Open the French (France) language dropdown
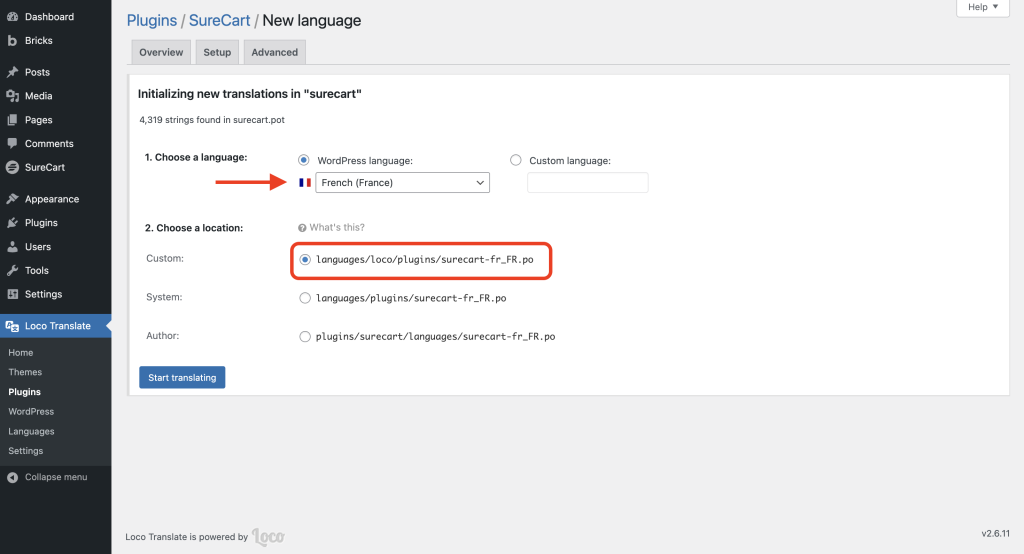 (x=402, y=183)
